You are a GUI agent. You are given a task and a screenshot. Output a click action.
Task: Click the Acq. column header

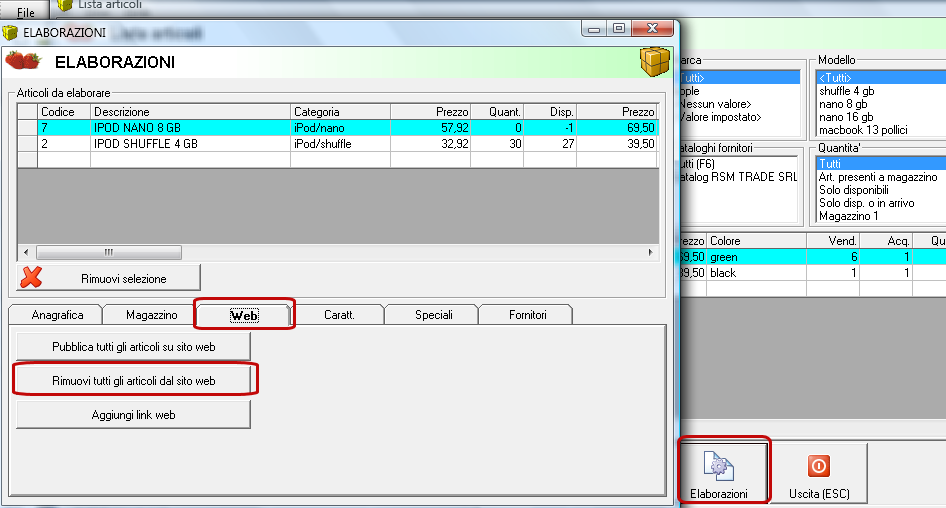[x=886, y=241]
